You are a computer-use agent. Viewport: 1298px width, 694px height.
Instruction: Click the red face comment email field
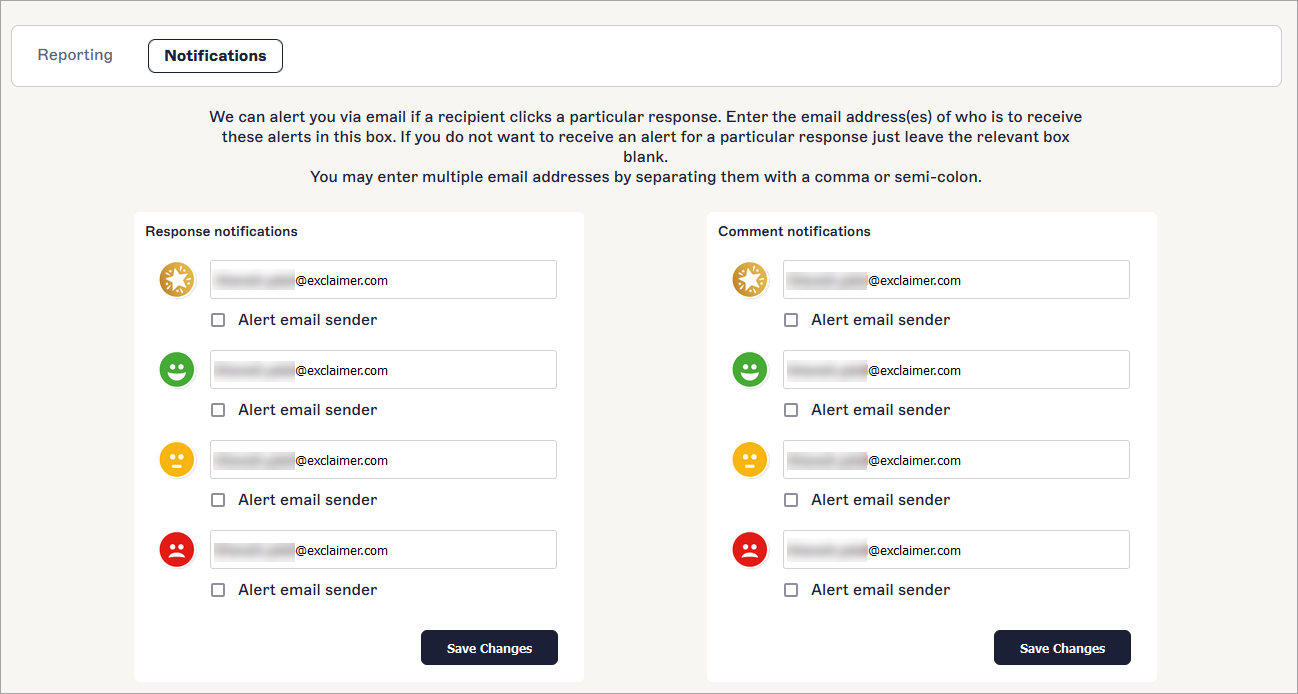[956, 550]
